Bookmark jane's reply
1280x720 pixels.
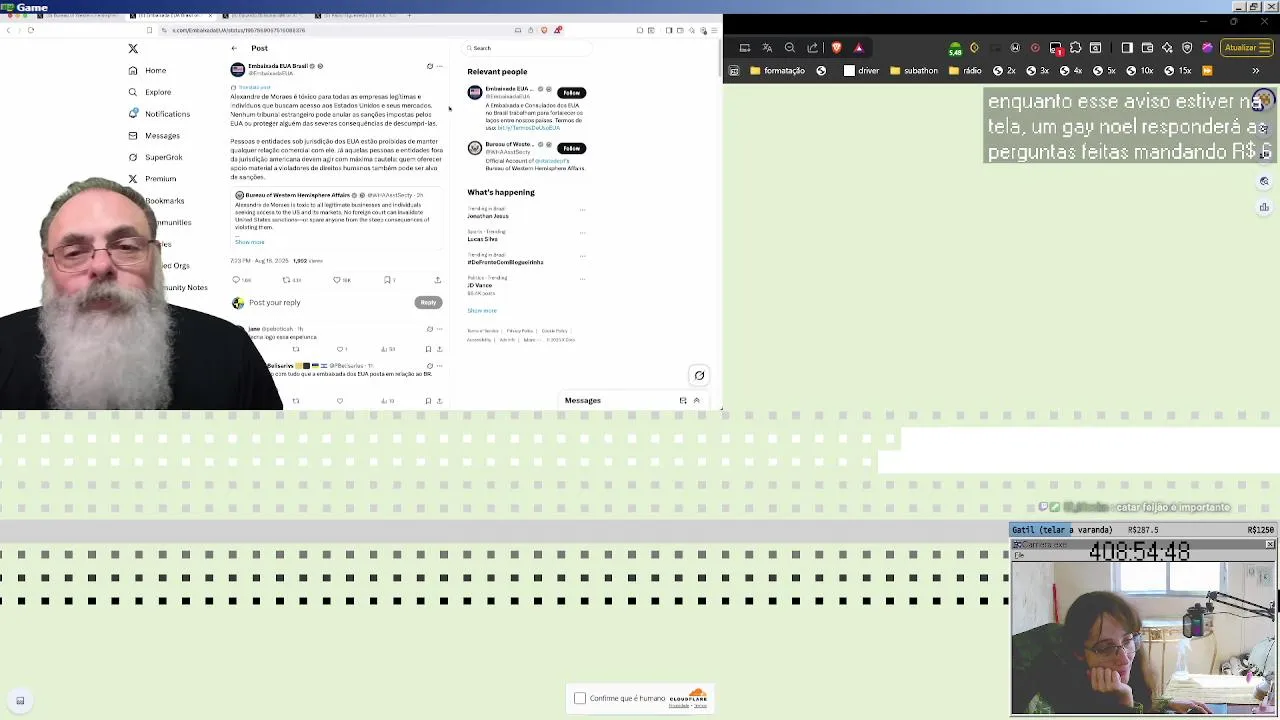coord(428,349)
